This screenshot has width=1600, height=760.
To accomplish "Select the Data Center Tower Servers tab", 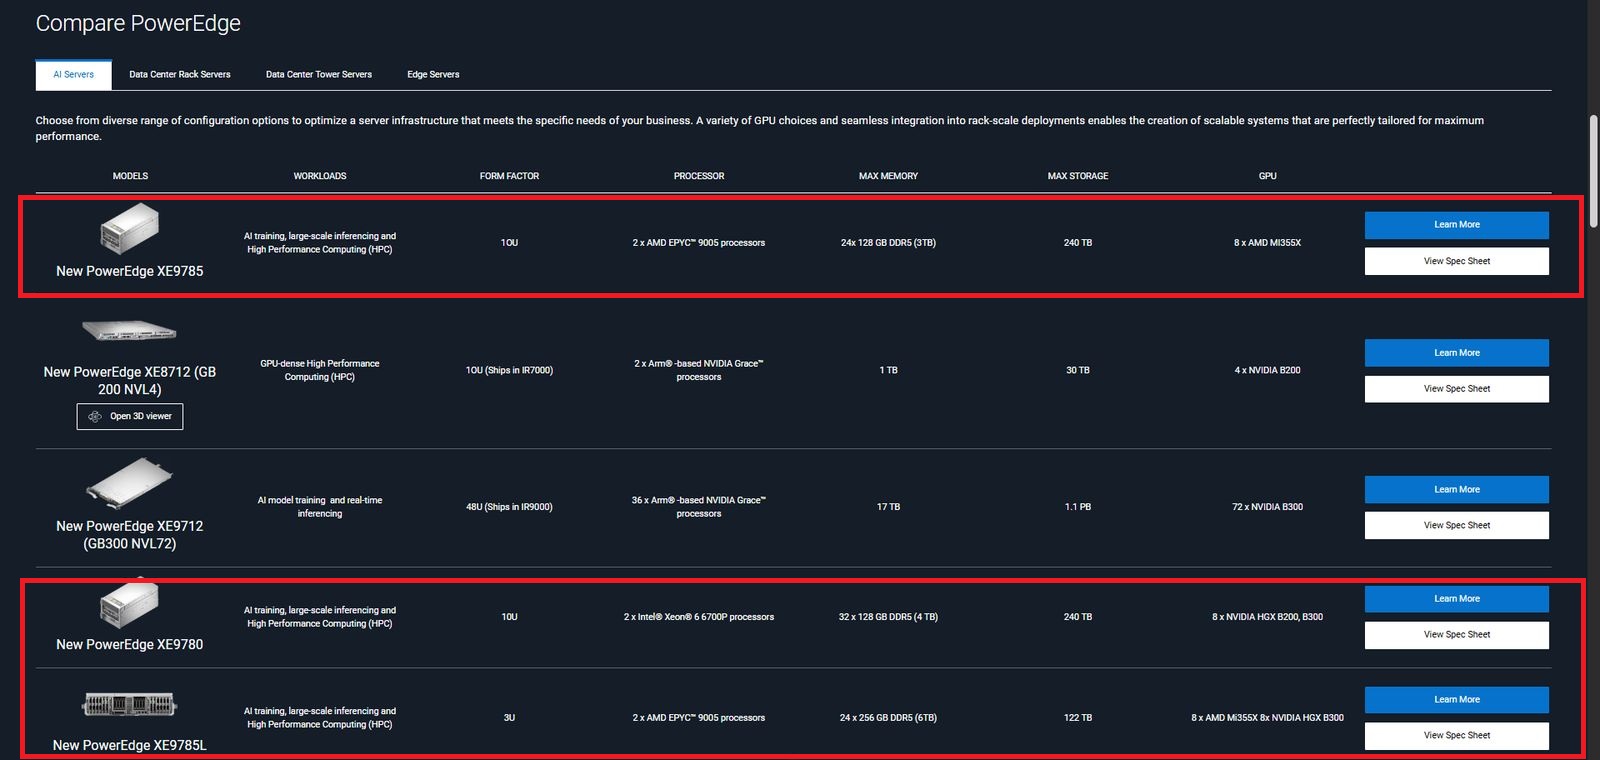I will click(318, 75).
